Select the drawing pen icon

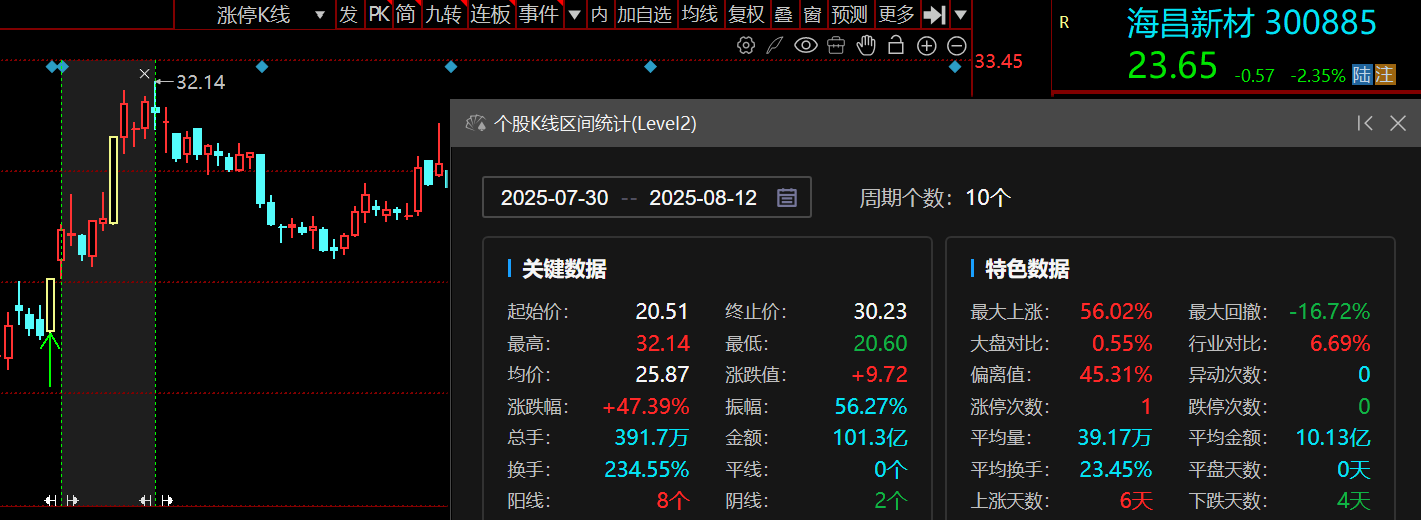coord(775,45)
